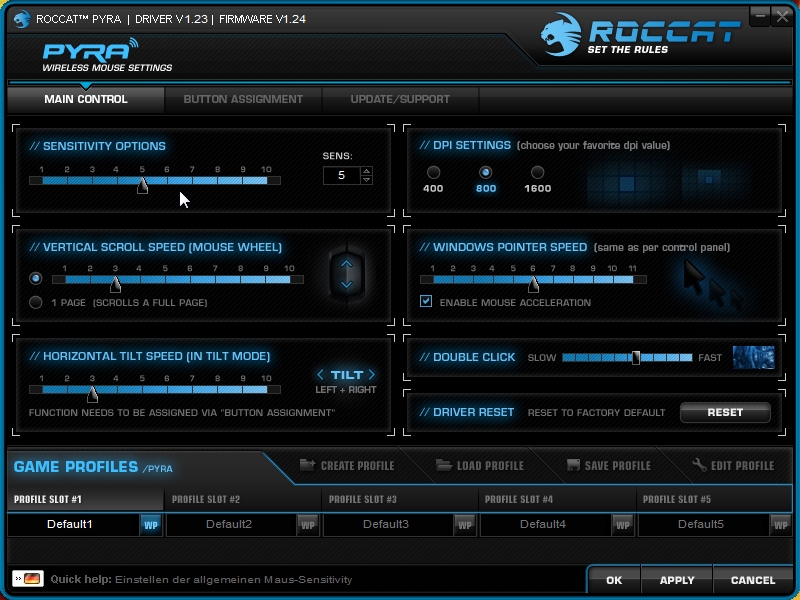Click the Windows pointer speed slider handle
The height and width of the screenshot is (600, 800).
(533, 284)
